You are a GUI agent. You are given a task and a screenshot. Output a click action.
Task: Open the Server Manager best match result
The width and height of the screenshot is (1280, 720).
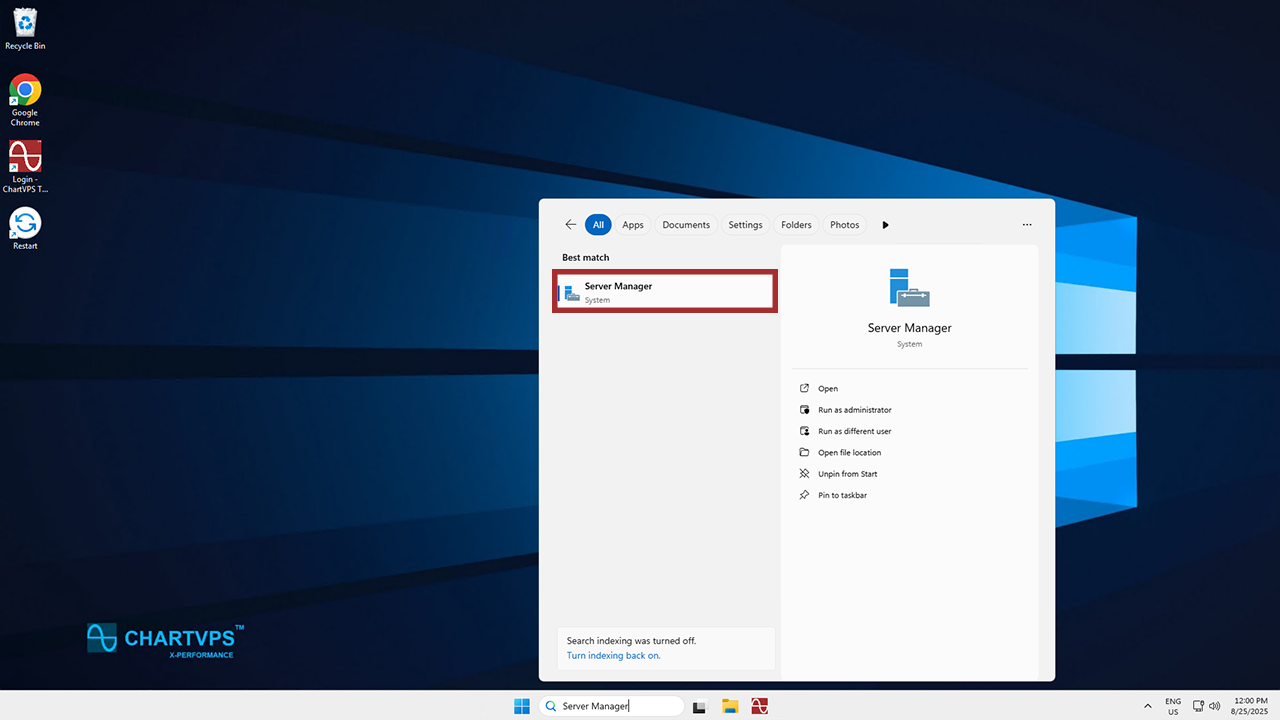[x=665, y=292]
